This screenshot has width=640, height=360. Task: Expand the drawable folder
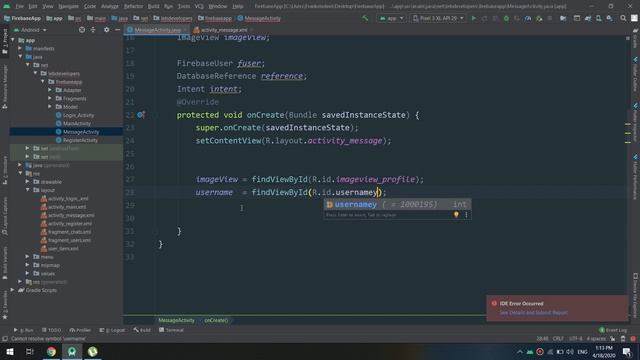(28, 182)
